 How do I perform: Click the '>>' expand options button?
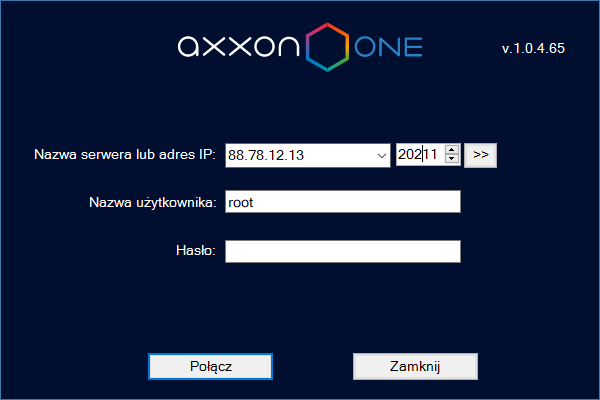(481, 155)
